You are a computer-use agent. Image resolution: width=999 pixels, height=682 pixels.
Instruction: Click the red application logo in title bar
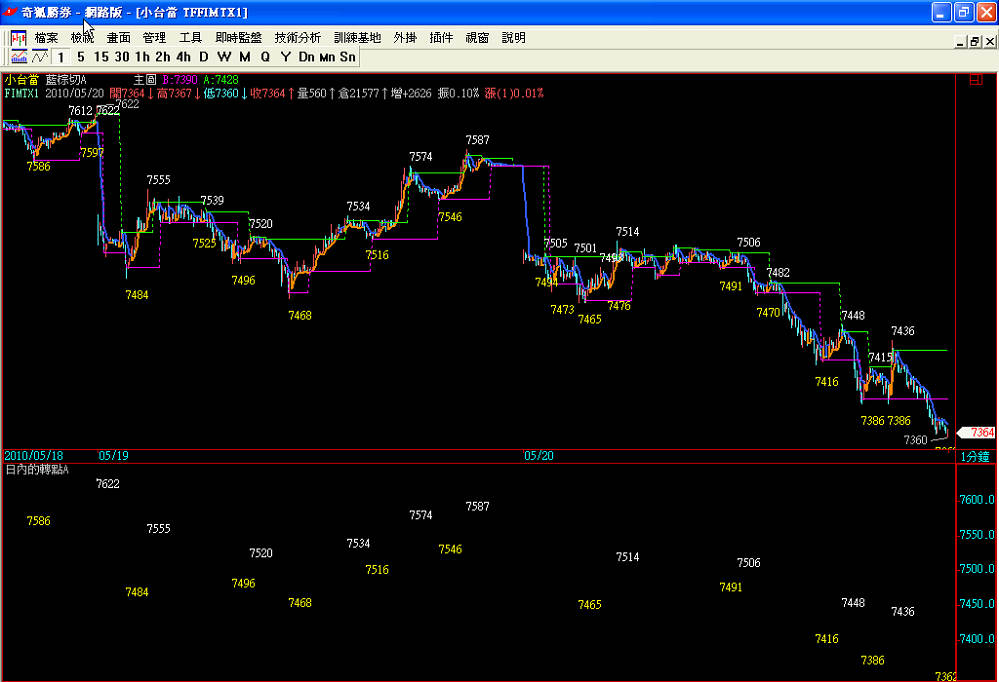[11, 12]
